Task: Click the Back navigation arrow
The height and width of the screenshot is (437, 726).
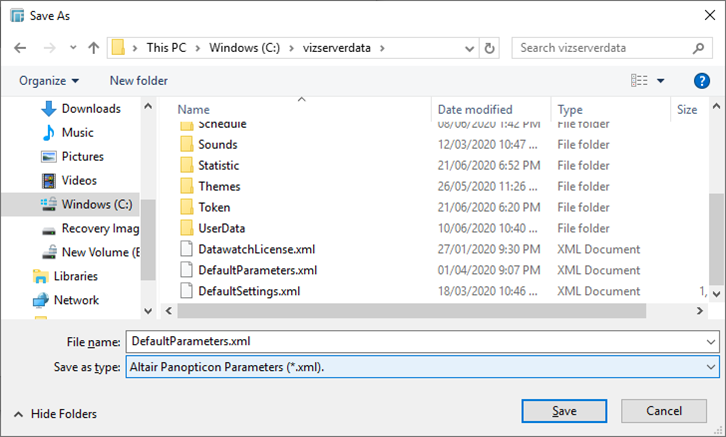Action: pos(21,48)
